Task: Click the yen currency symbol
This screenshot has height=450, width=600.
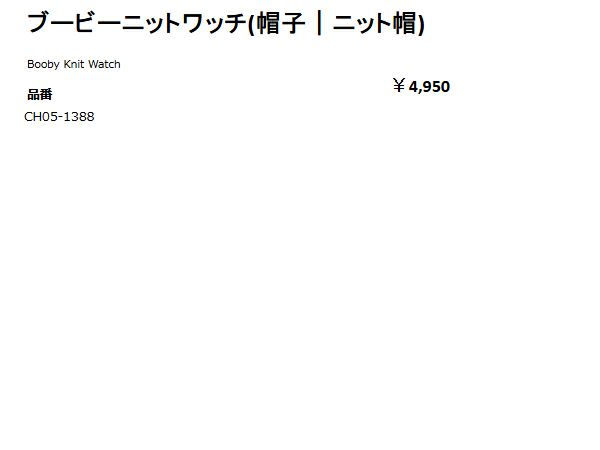Action: [399, 86]
